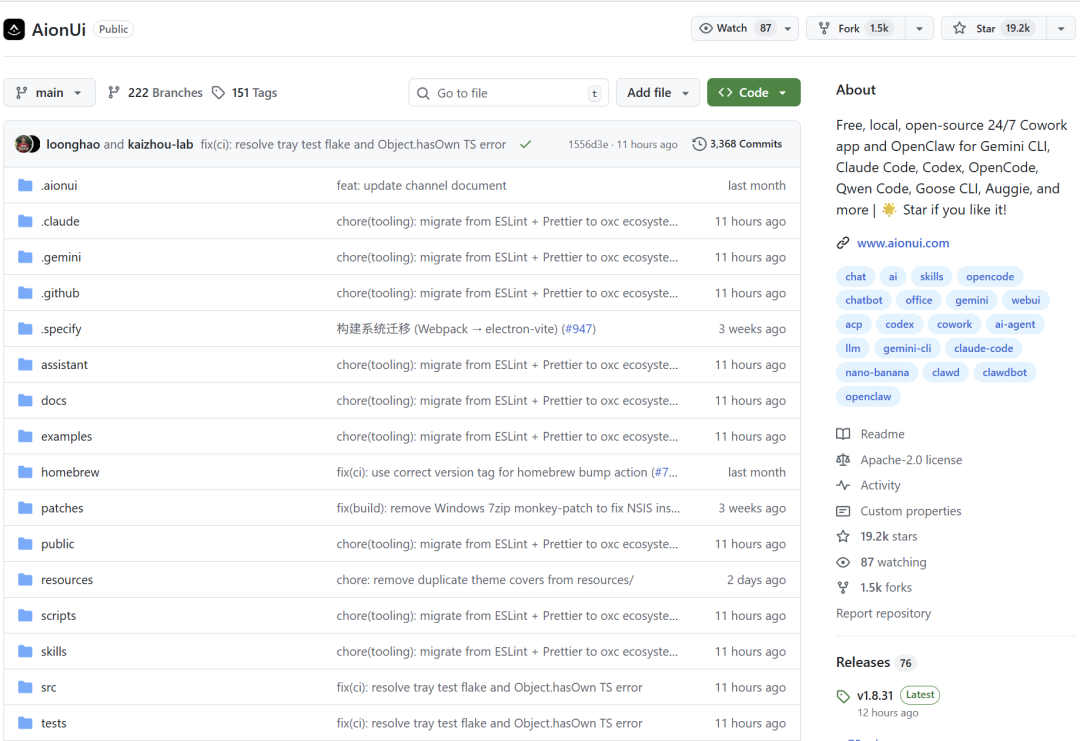This screenshot has width=1080, height=741.
Task: Open commit history via clock icon
Action: (699, 144)
